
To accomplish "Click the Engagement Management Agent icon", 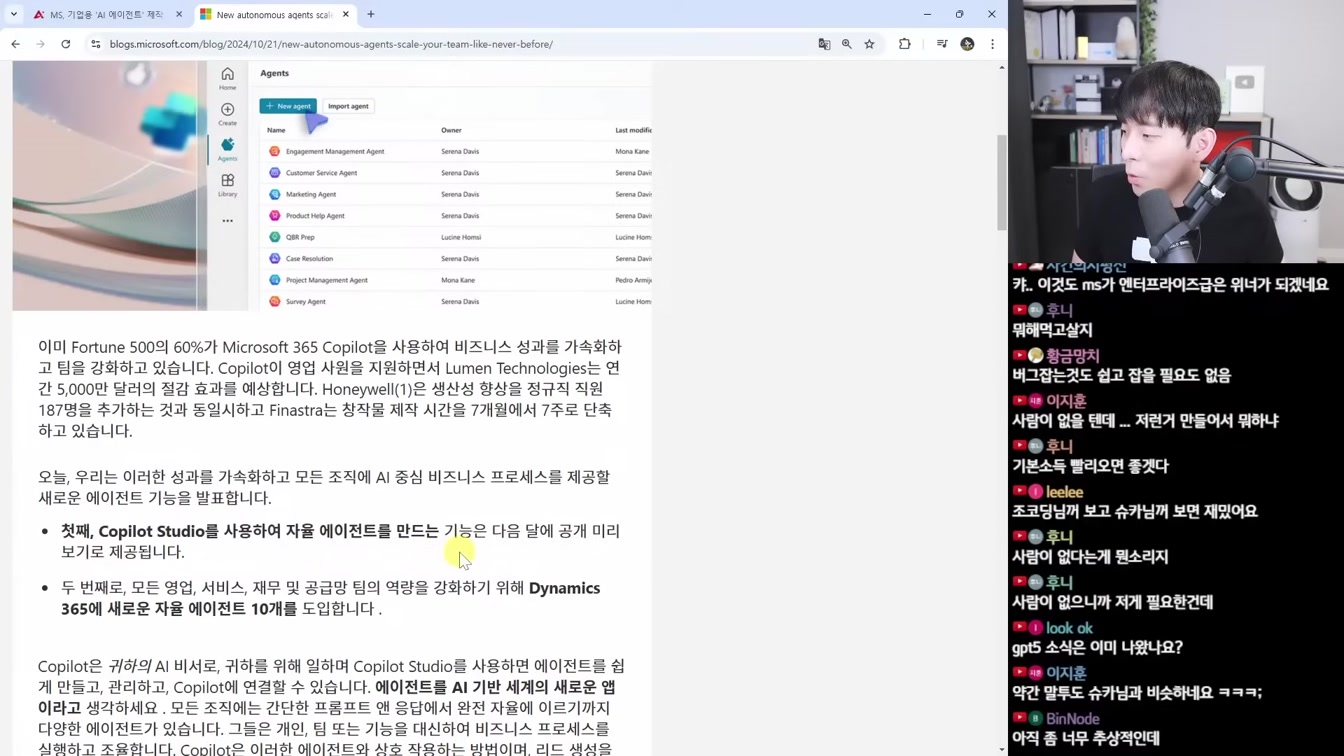I will click(275, 151).
